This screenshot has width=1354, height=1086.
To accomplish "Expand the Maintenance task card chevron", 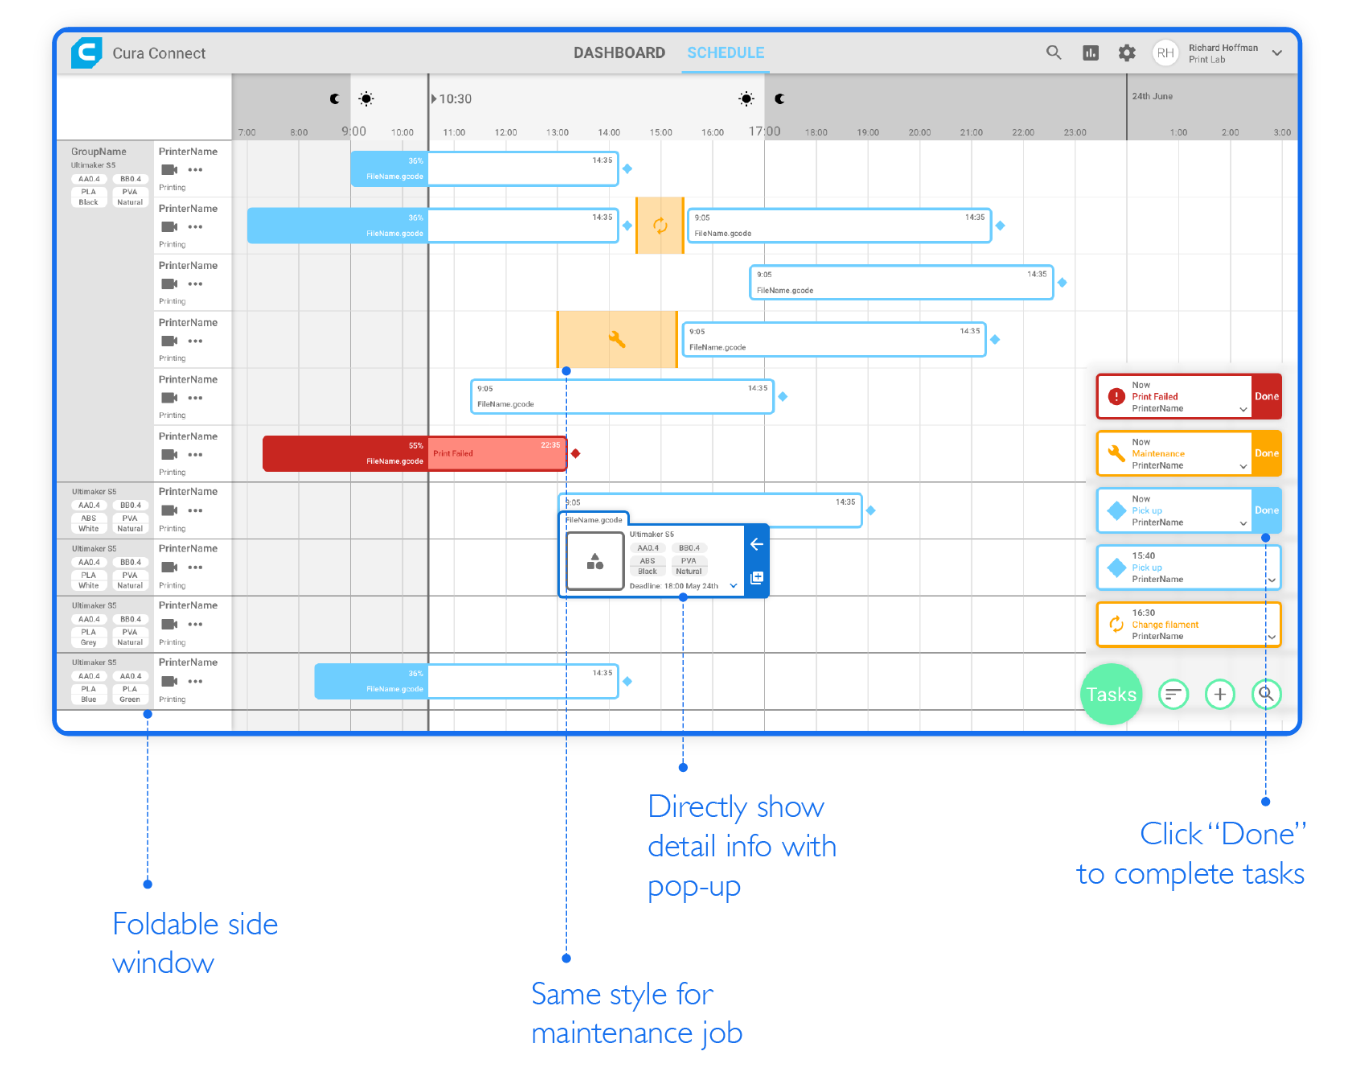I will pos(1243,467).
